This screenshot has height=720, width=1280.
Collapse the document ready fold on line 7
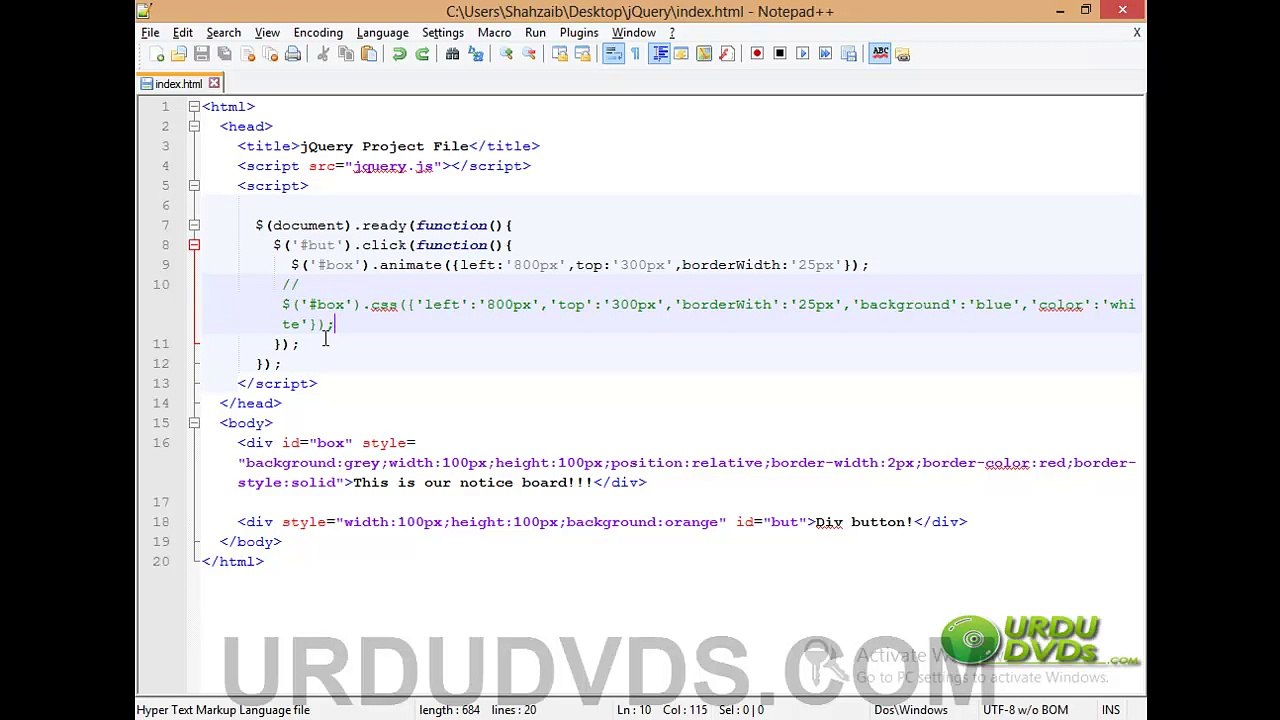pyautogui.click(x=194, y=226)
